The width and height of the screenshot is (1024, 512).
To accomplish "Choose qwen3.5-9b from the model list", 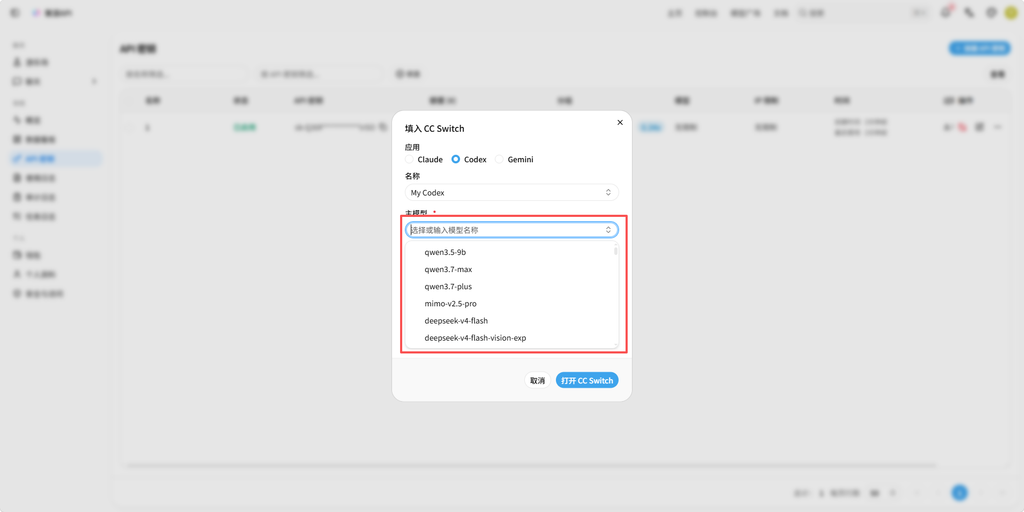I will (x=509, y=252).
